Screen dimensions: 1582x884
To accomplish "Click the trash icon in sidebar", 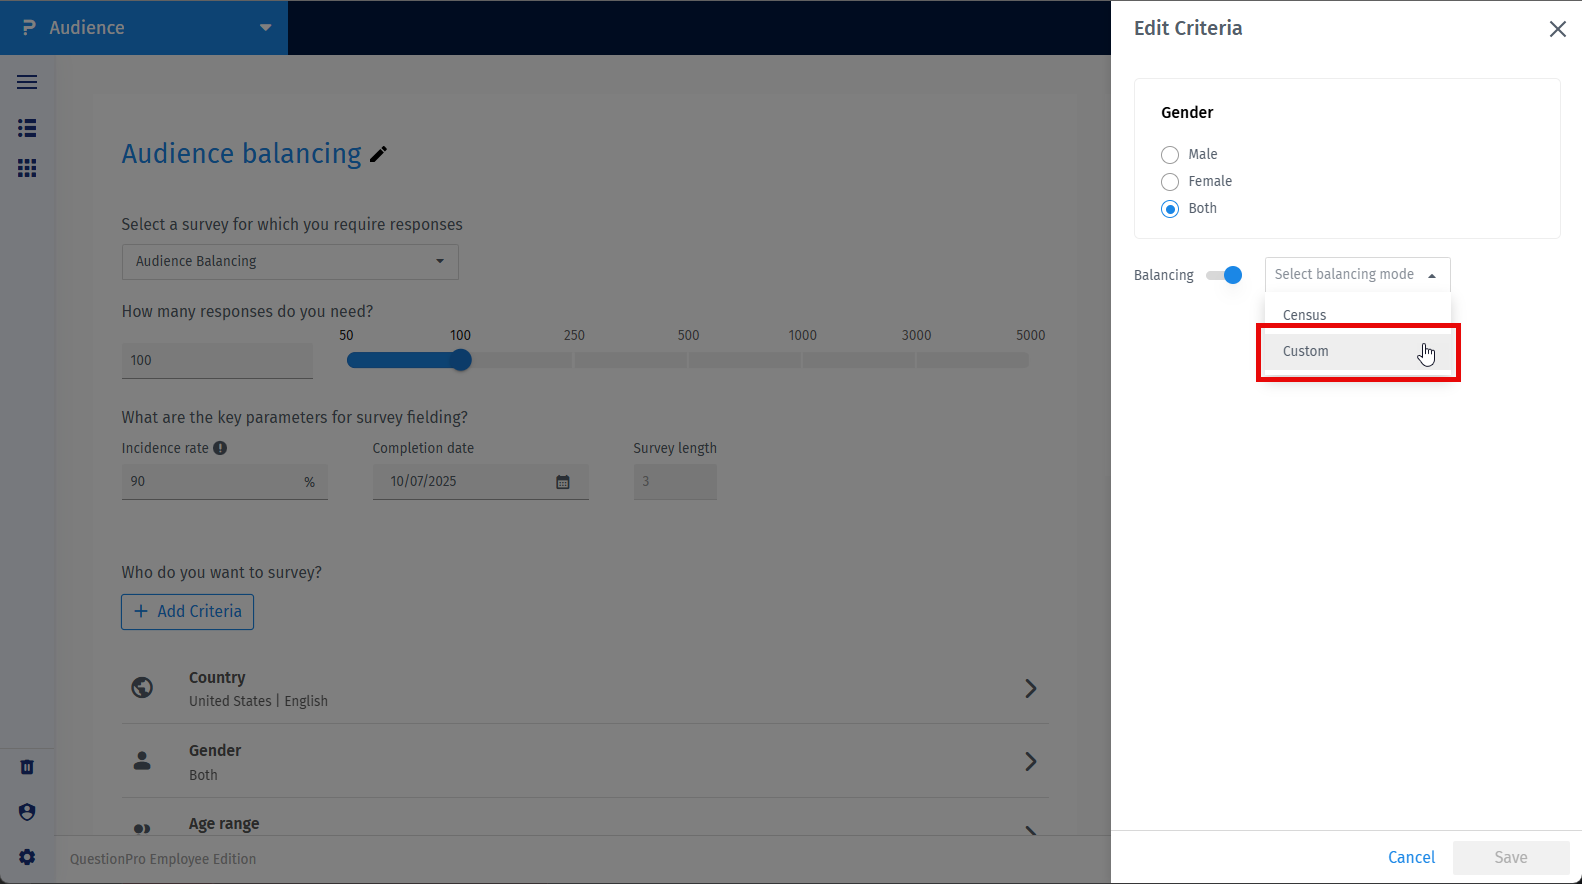I will point(27,767).
